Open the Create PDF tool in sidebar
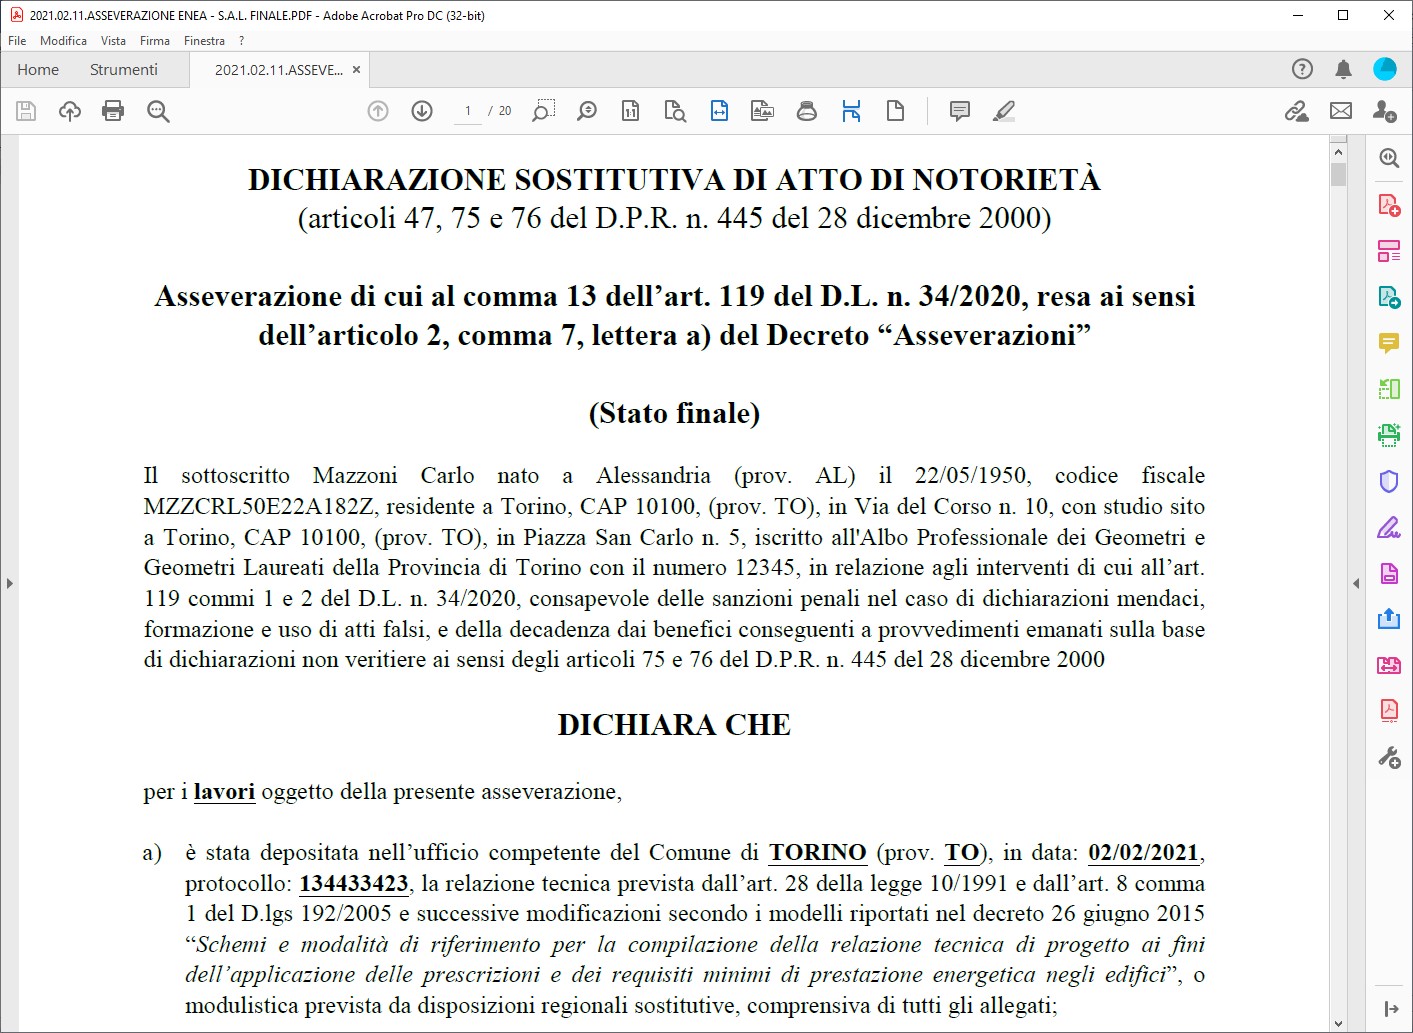This screenshot has height=1033, width=1413. tap(1388, 205)
